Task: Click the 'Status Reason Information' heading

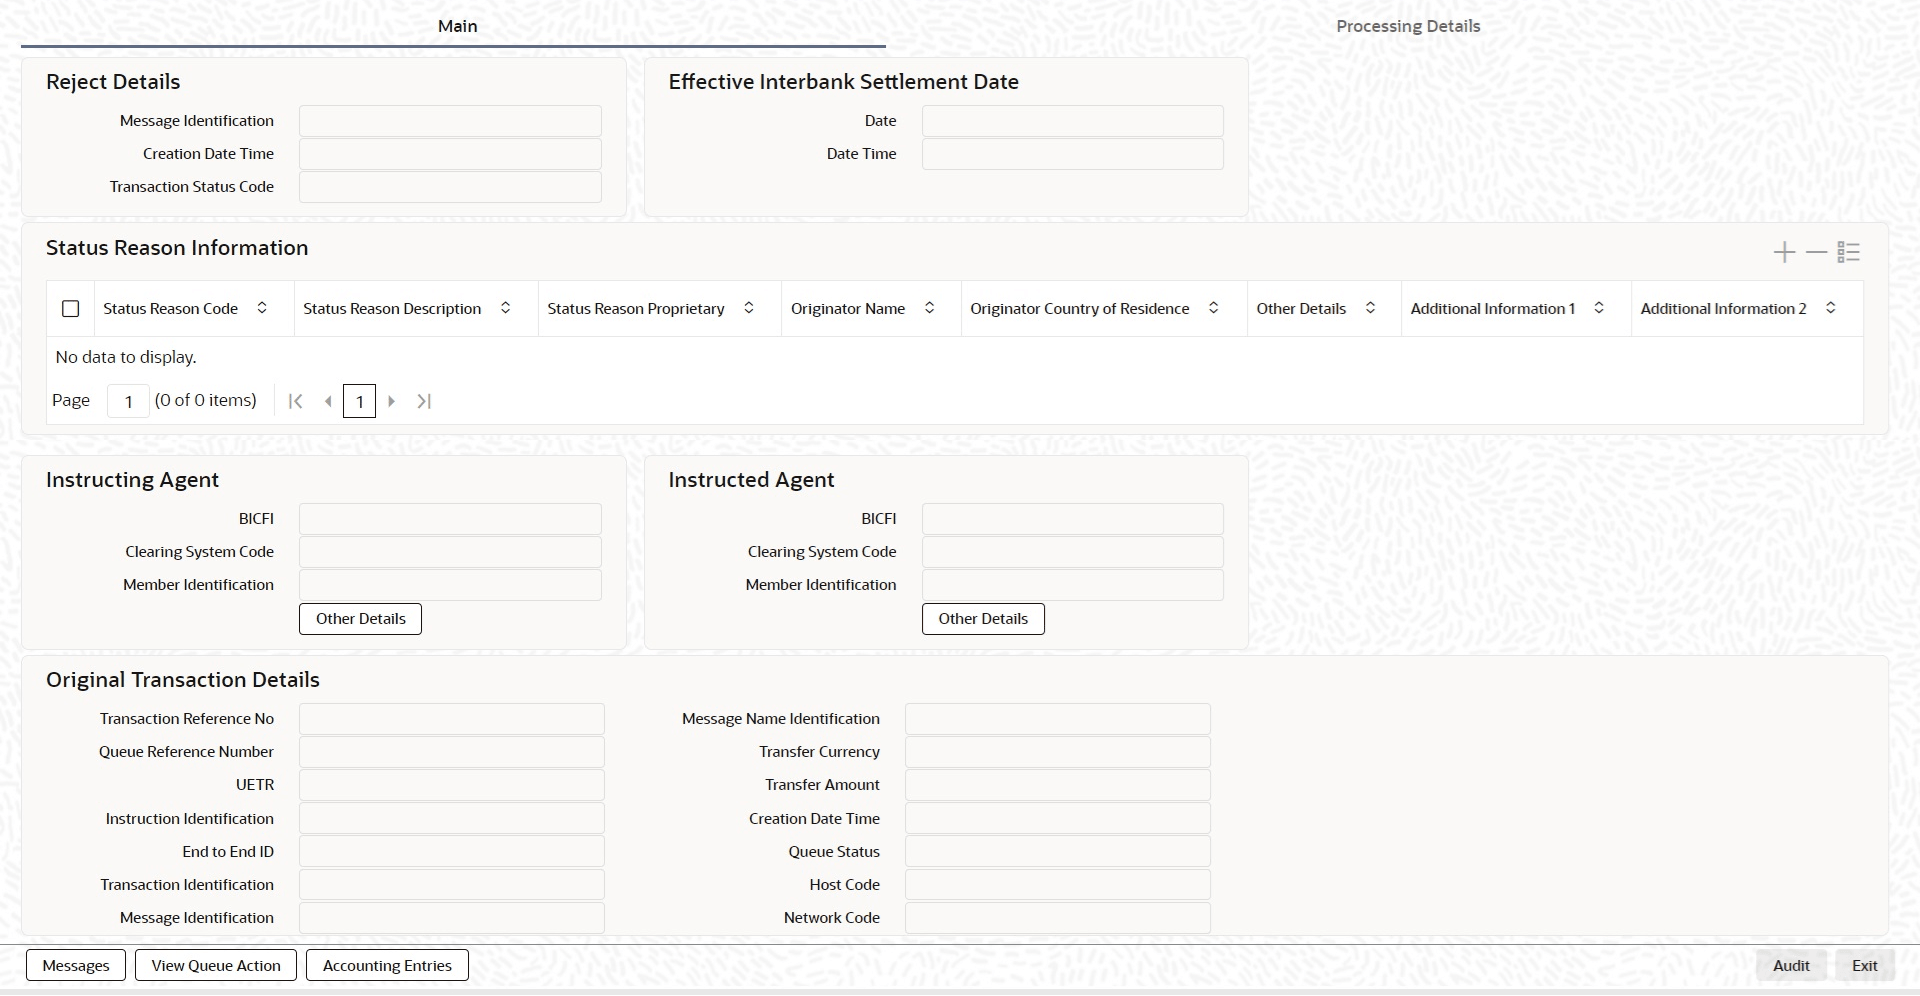Action: pyautogui.click(x=177, y=248)
